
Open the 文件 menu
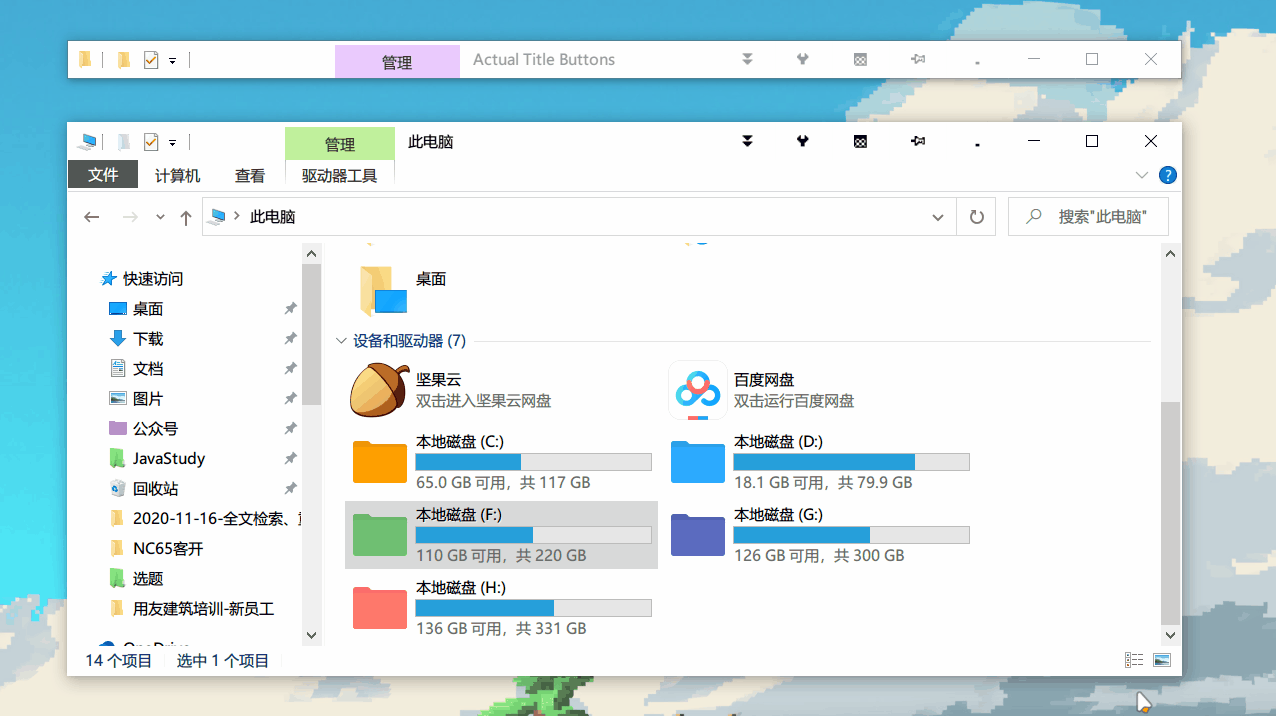coord(102,174)
